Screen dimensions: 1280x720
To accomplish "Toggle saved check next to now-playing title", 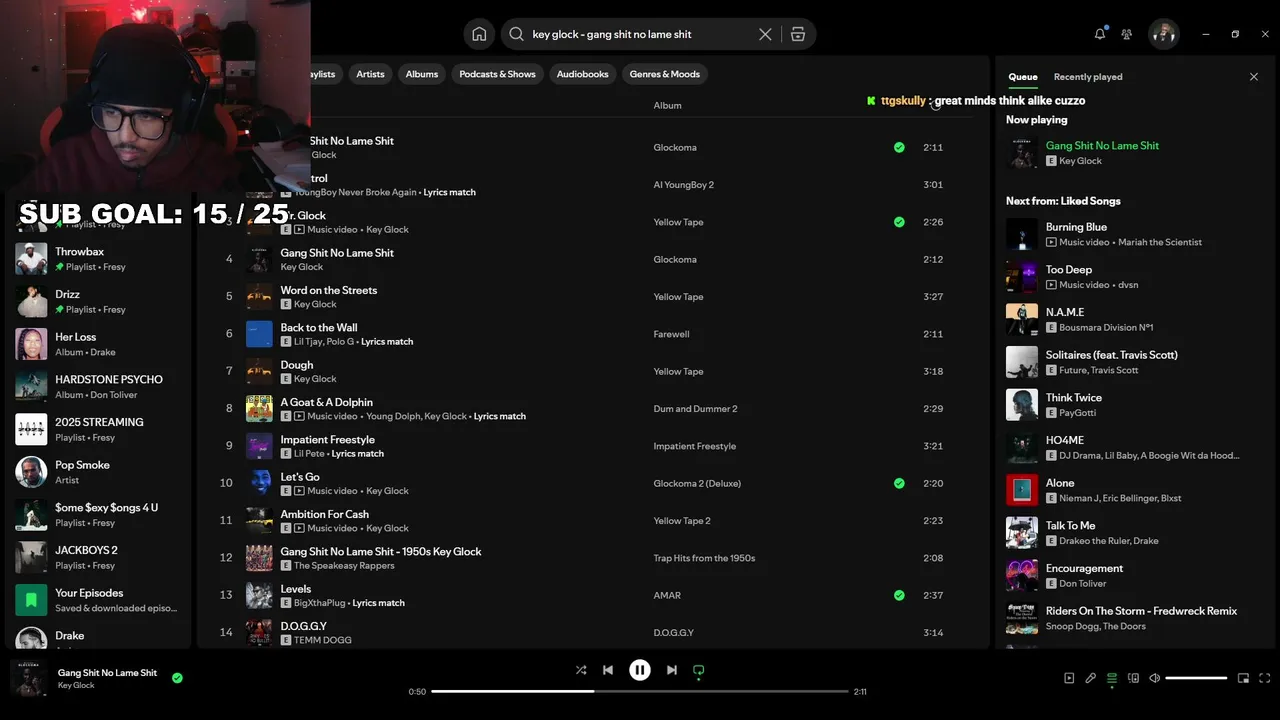I will [177, 678].
